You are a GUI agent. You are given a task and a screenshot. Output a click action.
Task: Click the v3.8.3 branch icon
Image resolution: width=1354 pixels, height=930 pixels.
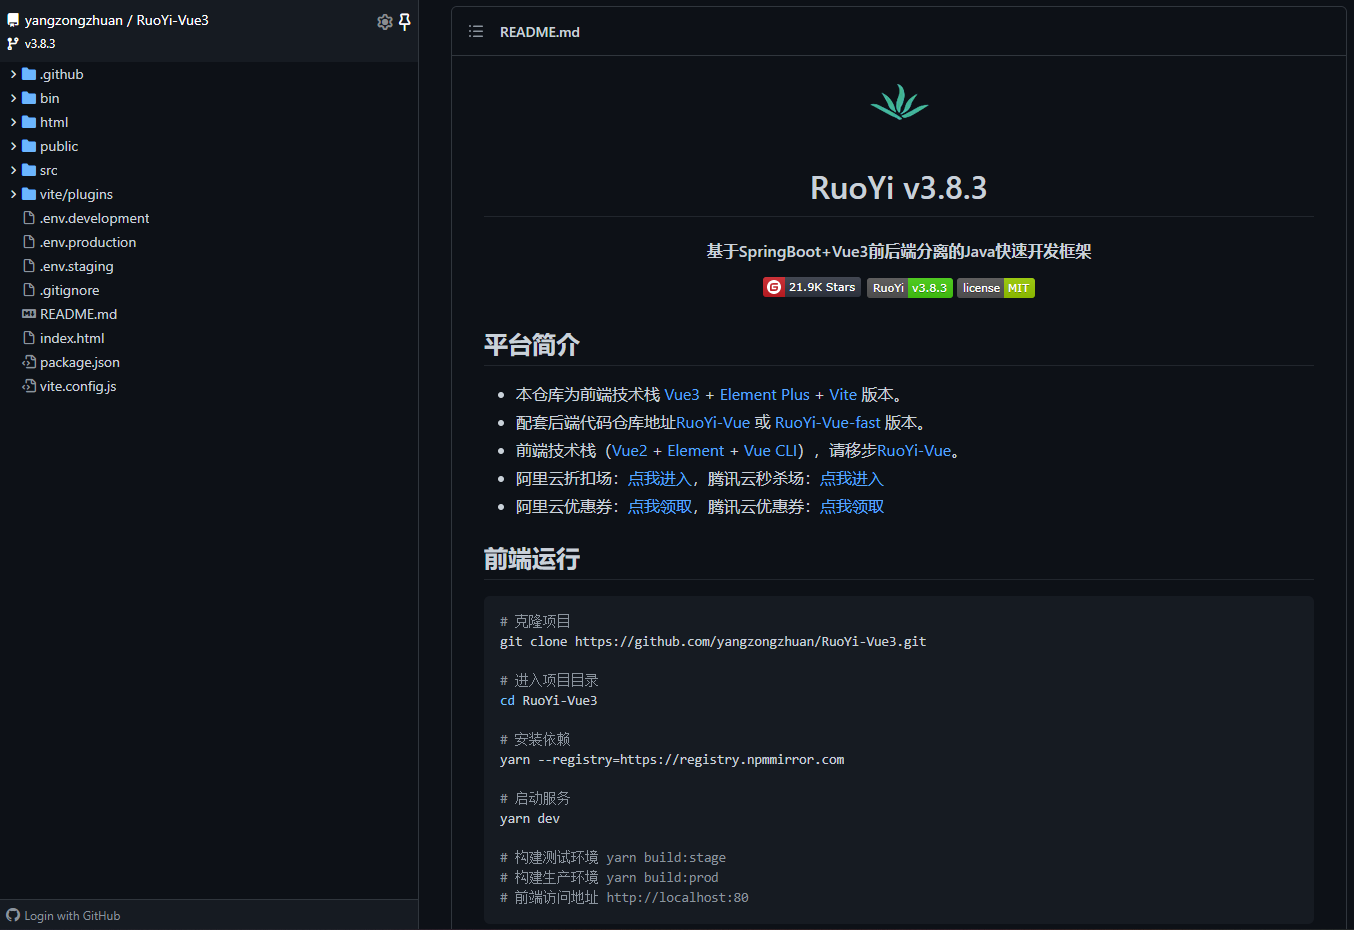pos(13,44)
